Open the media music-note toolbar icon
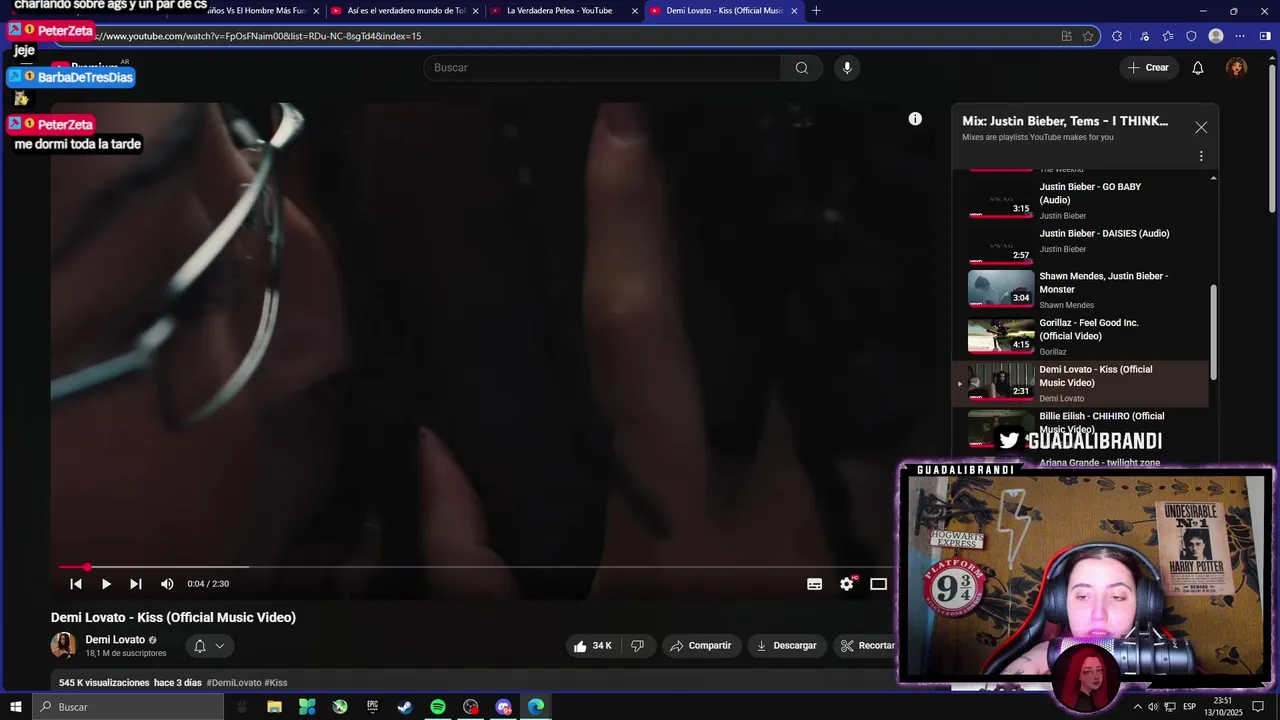The image size is (1280, 720). (x=1145, y=36)
